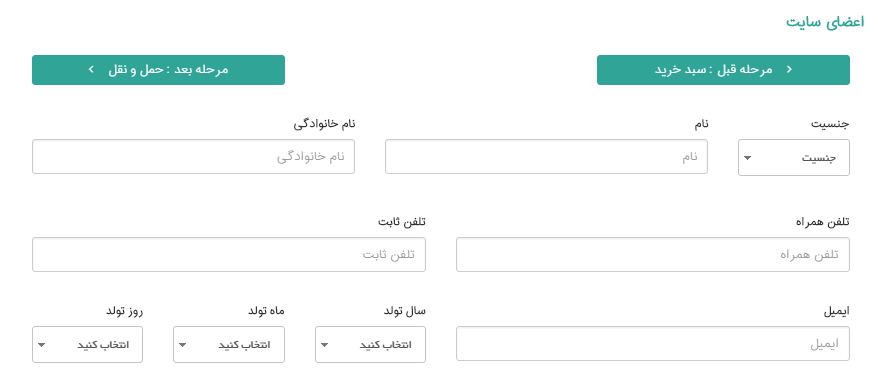Select the 'تلفن ثابت' landline phone input

click(x=228, y=255)
